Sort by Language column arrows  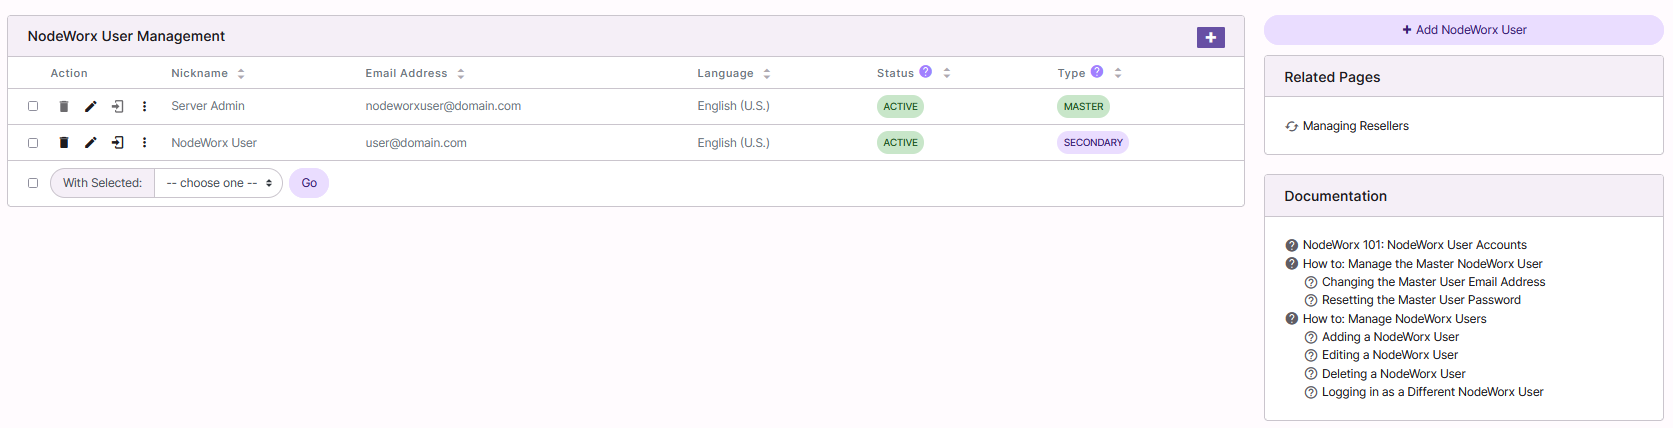(x=767, y=73)
